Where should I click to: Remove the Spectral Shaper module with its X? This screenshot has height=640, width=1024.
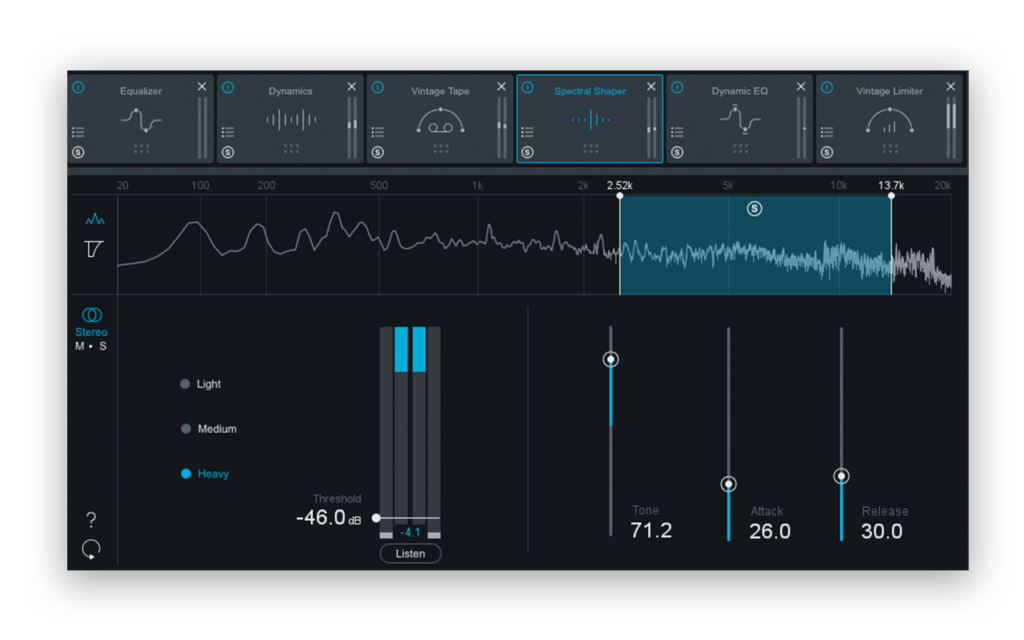[651, 86]
